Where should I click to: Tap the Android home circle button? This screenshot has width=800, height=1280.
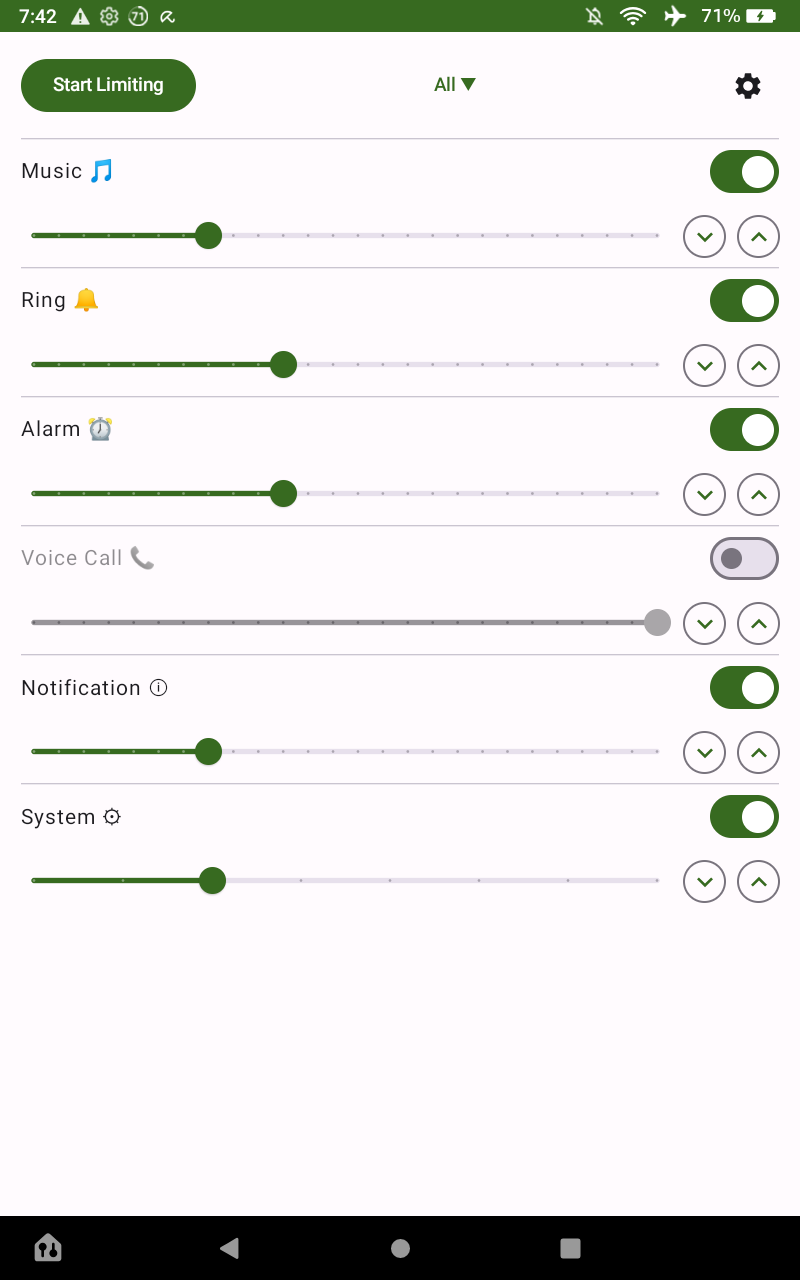(x=400, y=1248)
